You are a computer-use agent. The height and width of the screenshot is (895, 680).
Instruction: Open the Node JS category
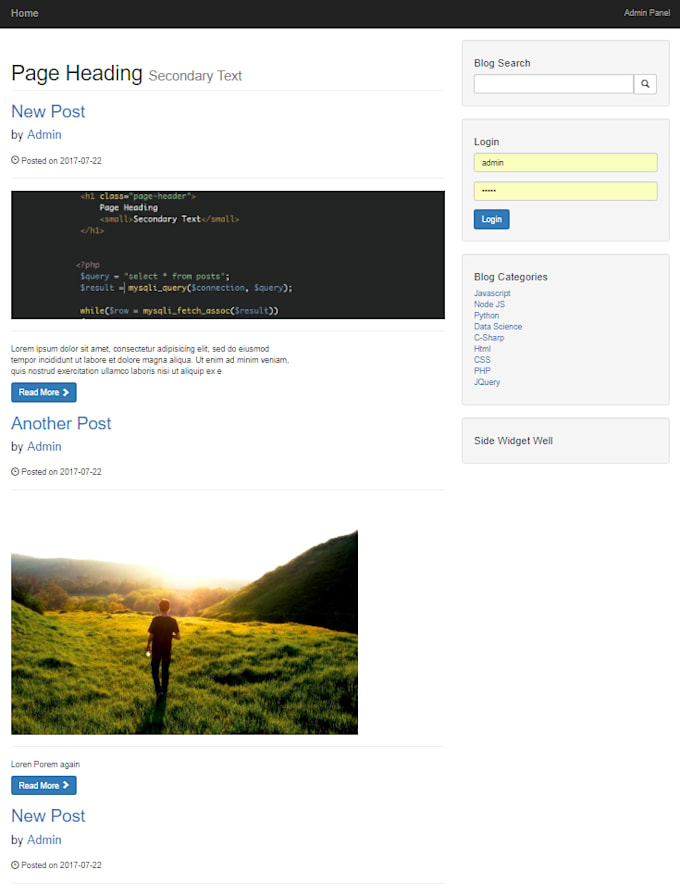[489, 304]
